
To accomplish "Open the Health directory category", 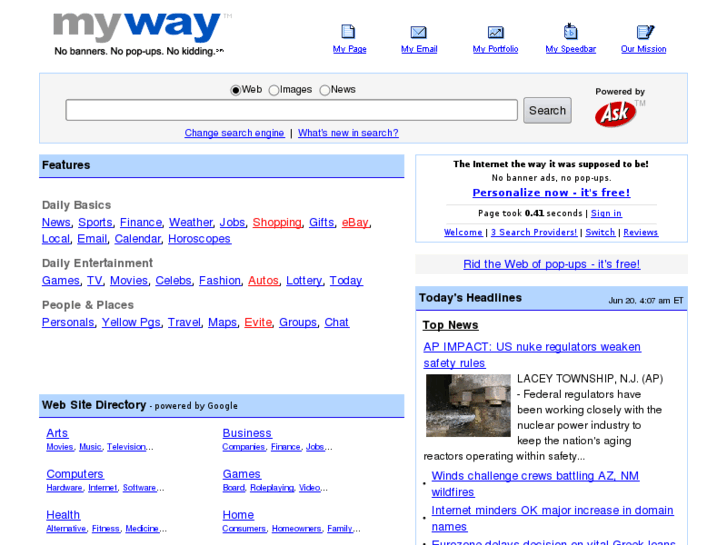I will (63, 515).
